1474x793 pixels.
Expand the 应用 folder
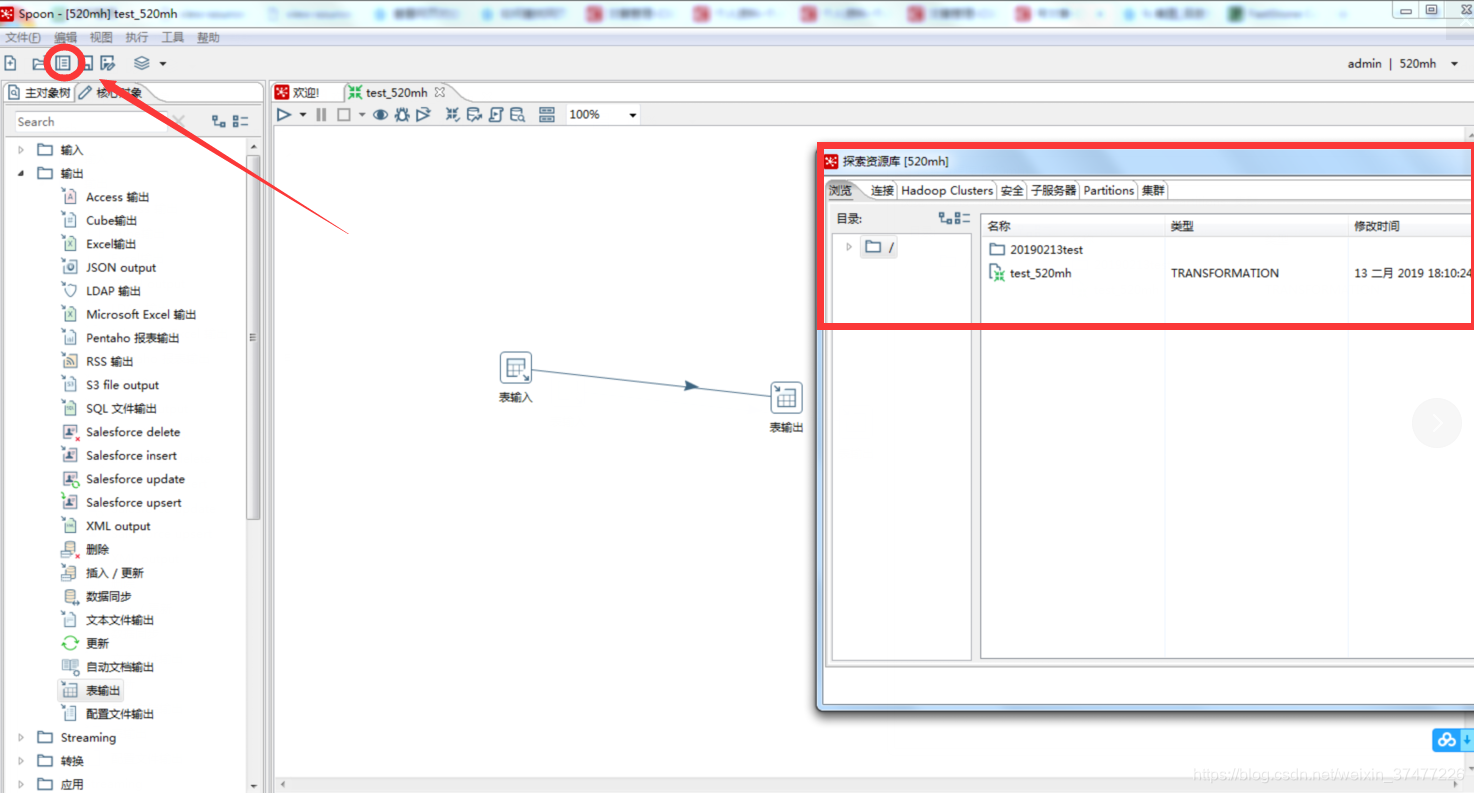point(21,785)
